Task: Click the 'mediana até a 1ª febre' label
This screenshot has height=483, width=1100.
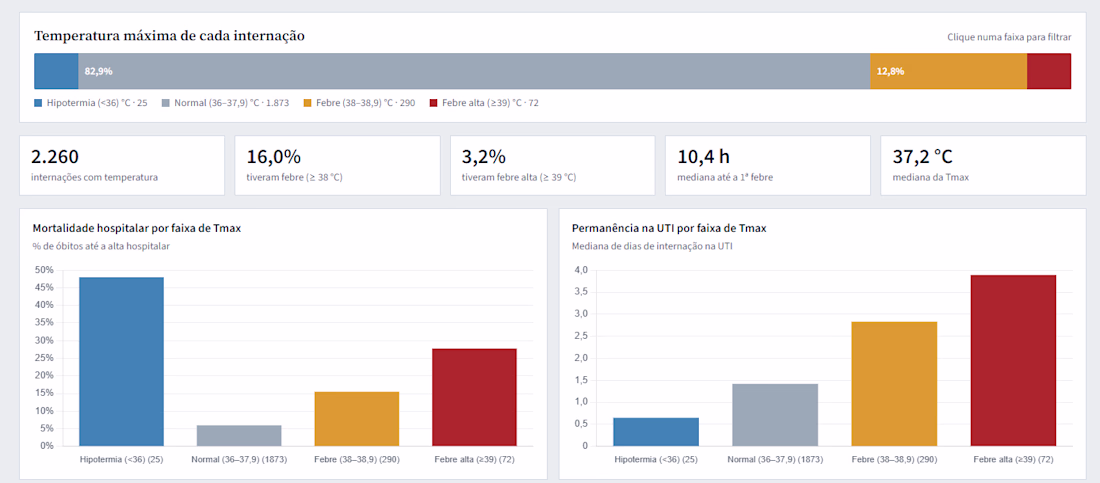Action: click(725, 178)
